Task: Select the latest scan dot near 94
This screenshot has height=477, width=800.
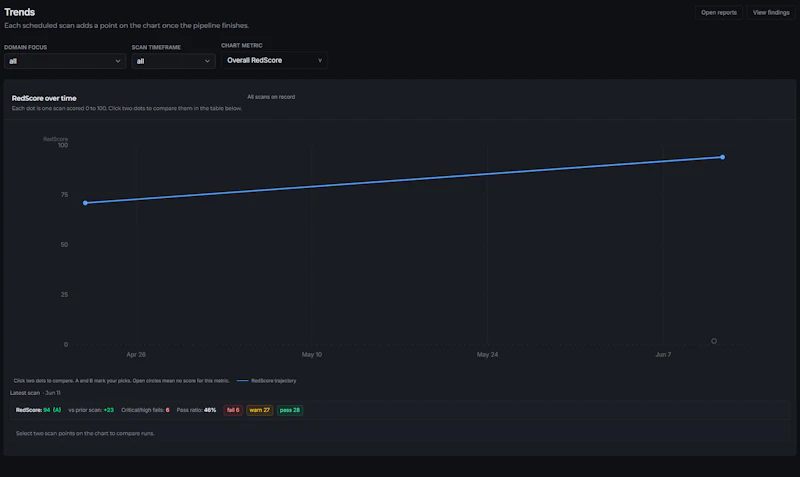Action: (722, 157)
